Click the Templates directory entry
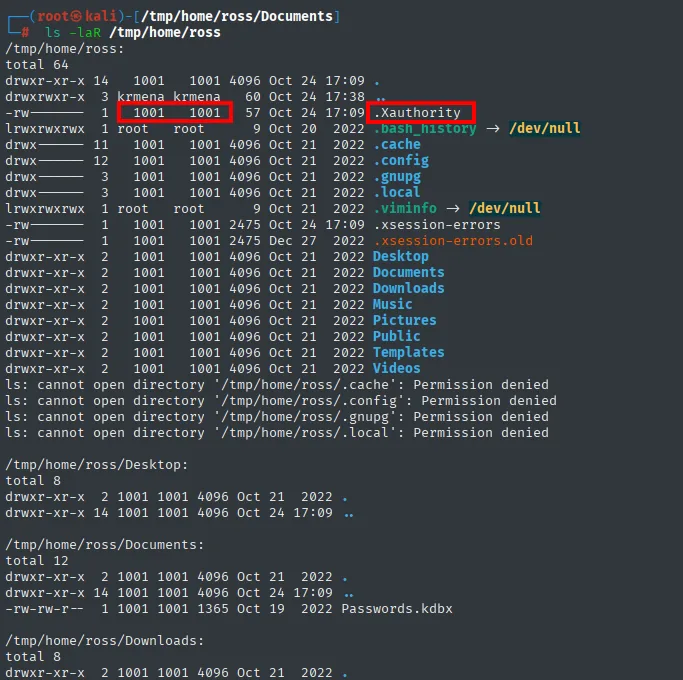The width and height of the screenshot is (683, 680). tap(409, 353)
